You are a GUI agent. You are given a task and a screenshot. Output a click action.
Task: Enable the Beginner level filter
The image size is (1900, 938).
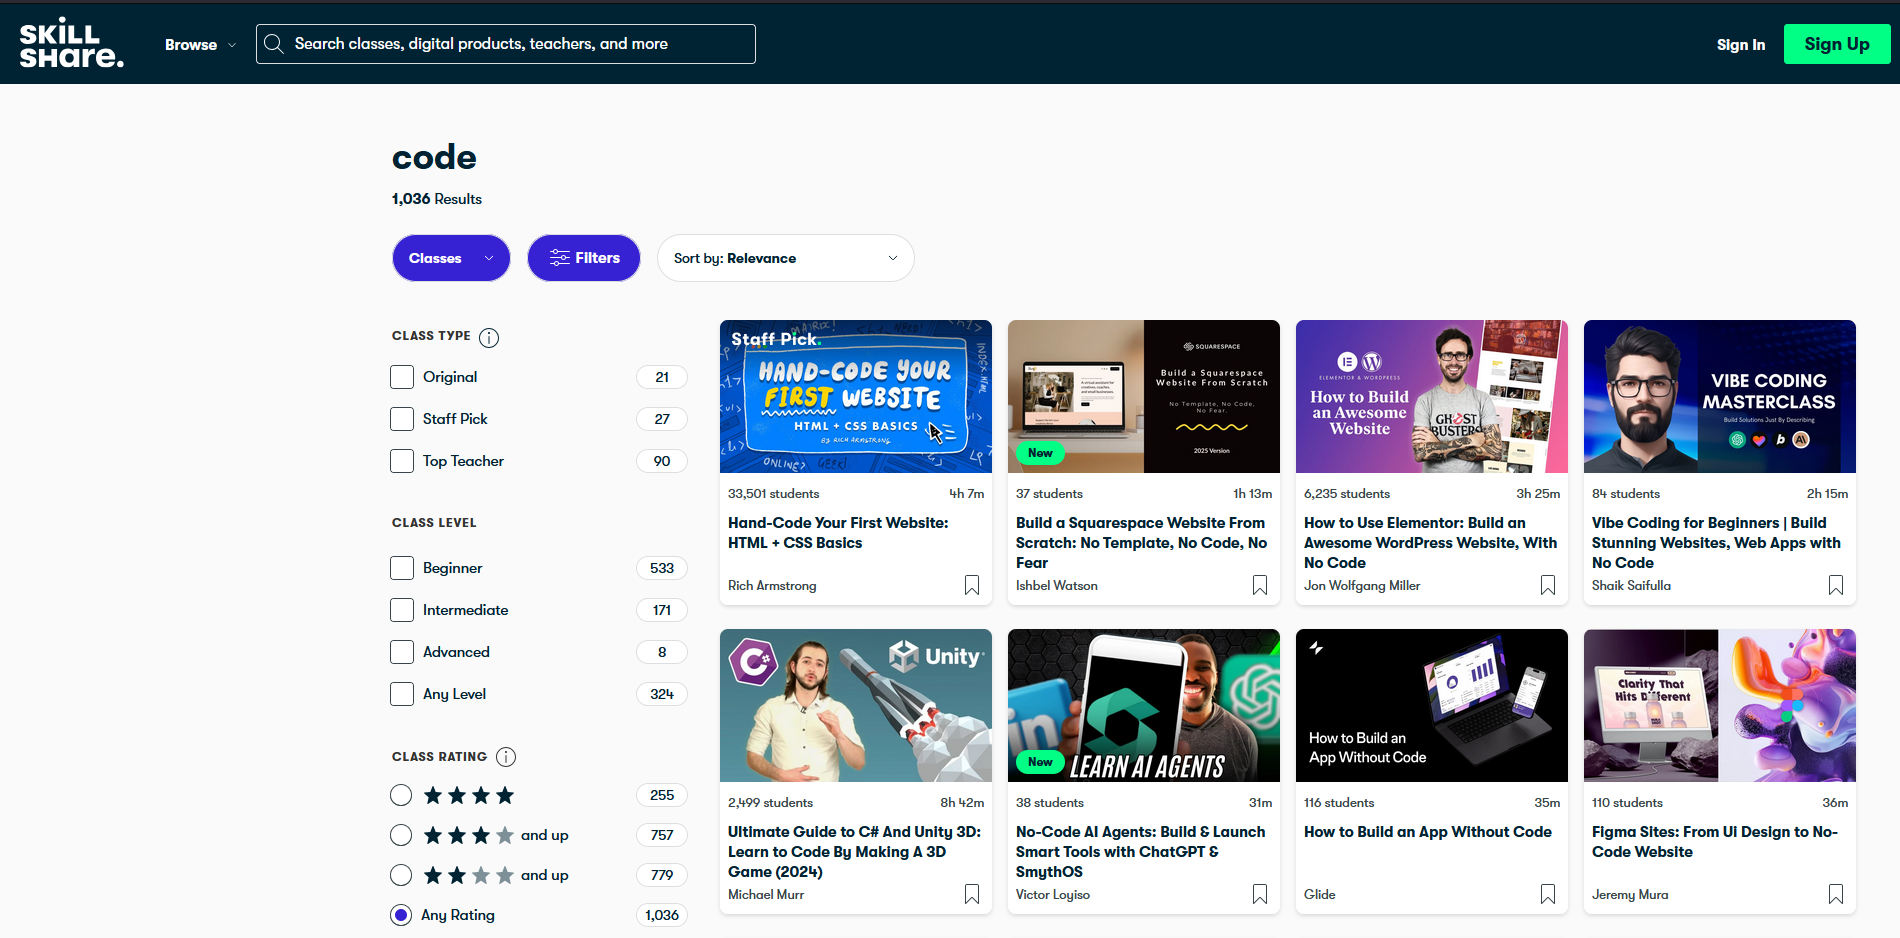click(x=402, y=568)
